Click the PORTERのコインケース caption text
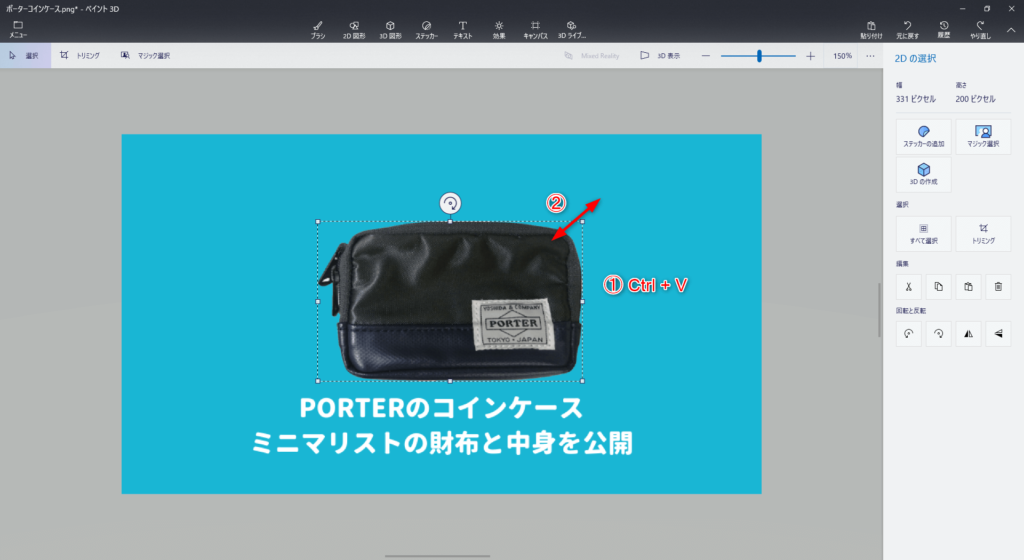The image size is (1024, 560). 441,409
